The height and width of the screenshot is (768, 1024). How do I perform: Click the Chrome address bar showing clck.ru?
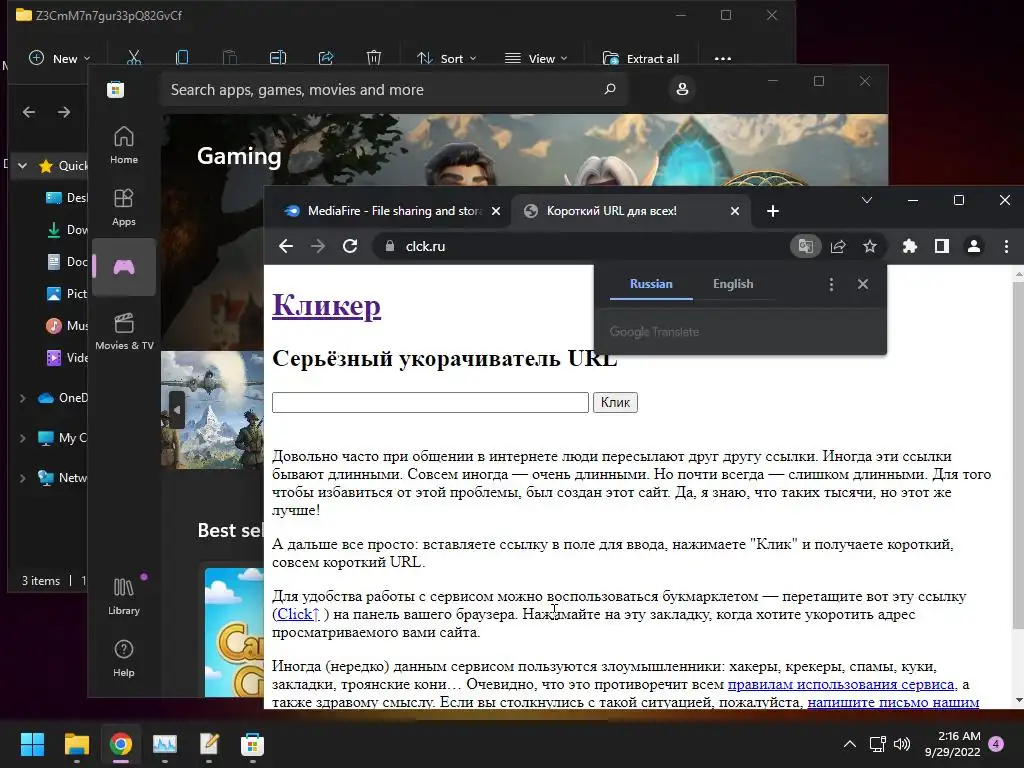coord(583,246)
